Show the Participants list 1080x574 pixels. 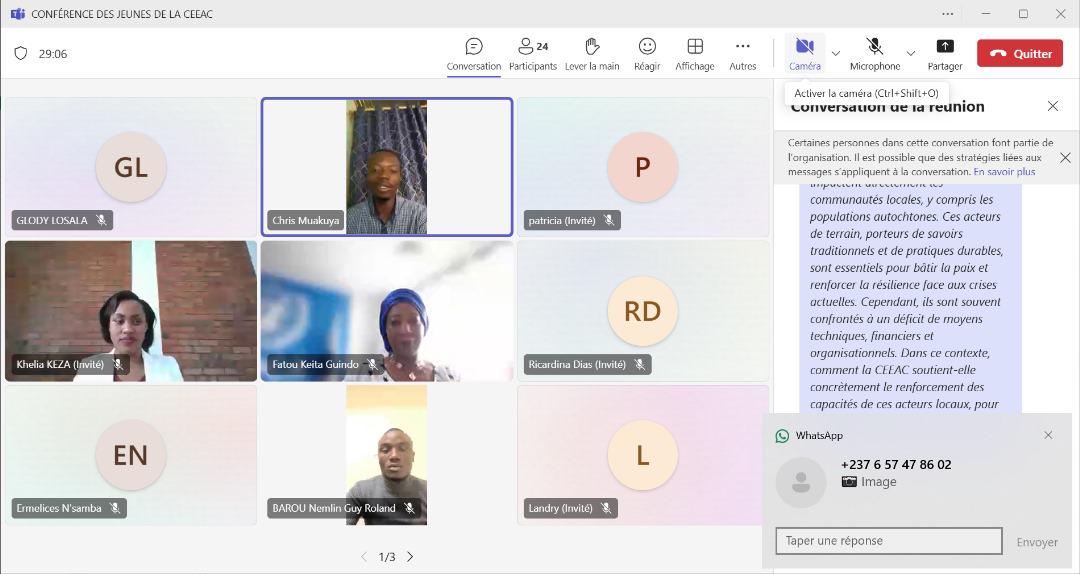pyautogui.click(x=532, y=54)
